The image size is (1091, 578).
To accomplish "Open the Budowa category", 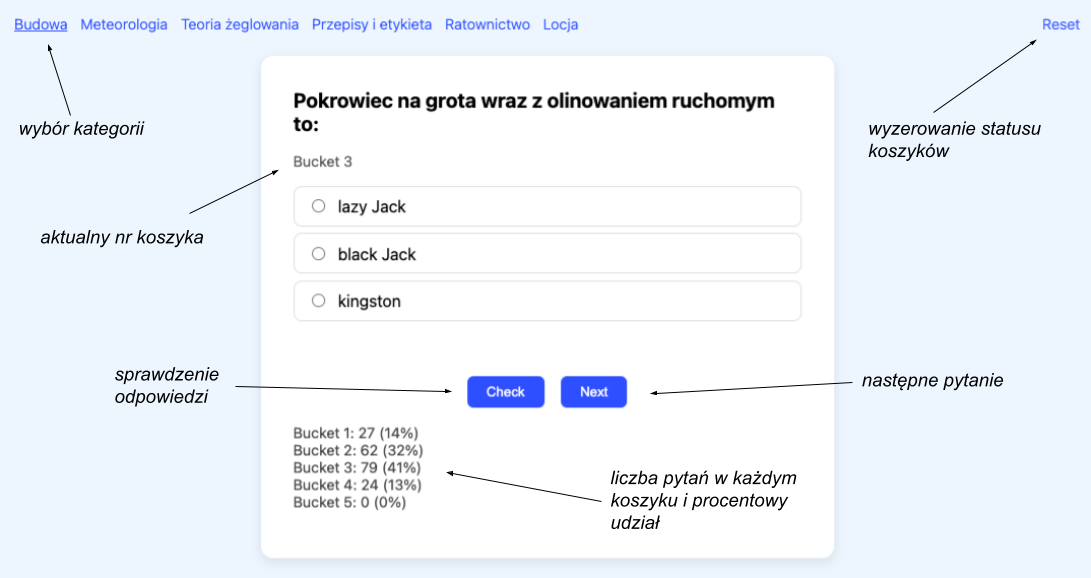I will (40, 24).
